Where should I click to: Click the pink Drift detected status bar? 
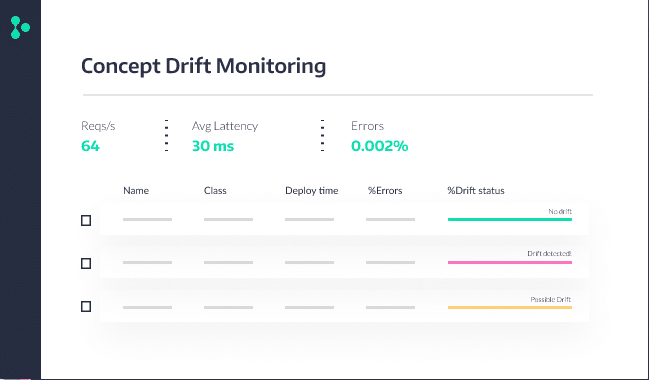[510, 262]
